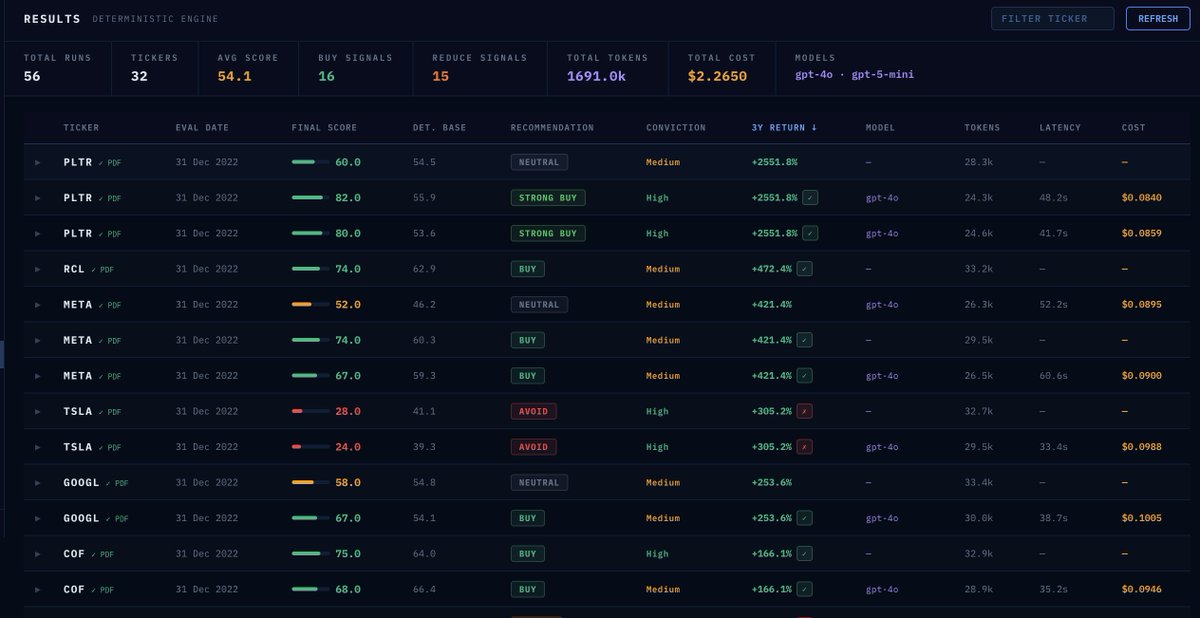Open PDF for GOOGL row scored 67.0
Screen dimensions: 1200x618
pyautogui.click(x=117, y=519)
